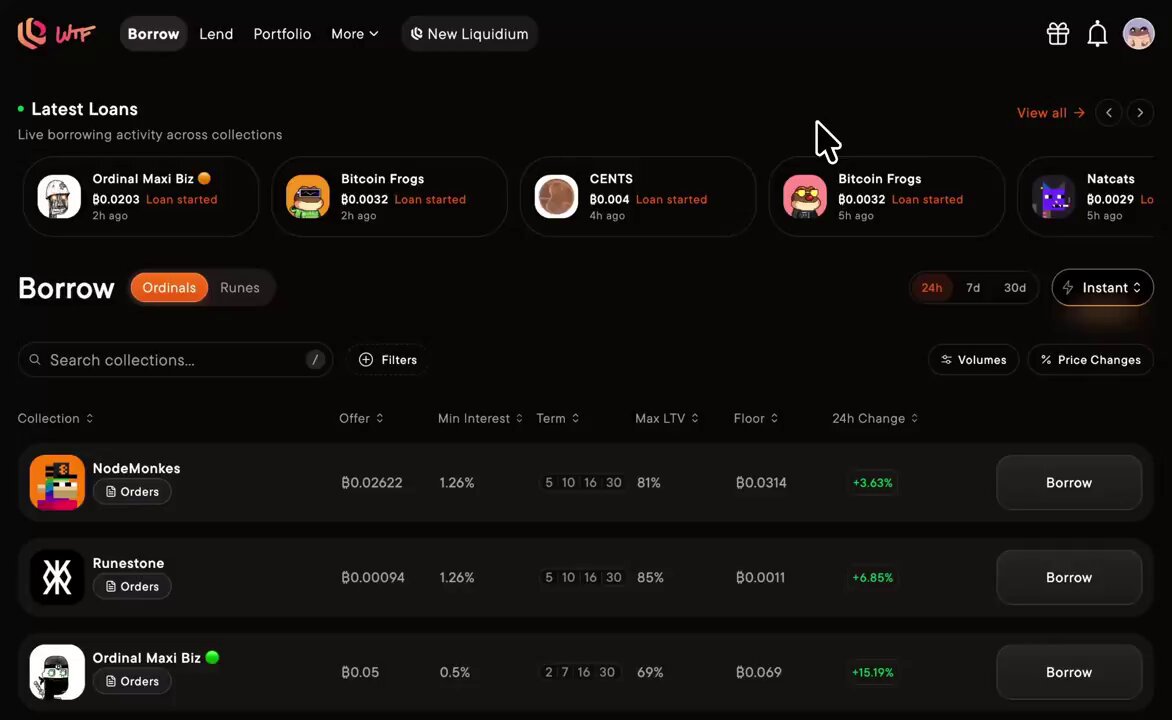Toggle the Price Changes view

(x=1091, y=360)
